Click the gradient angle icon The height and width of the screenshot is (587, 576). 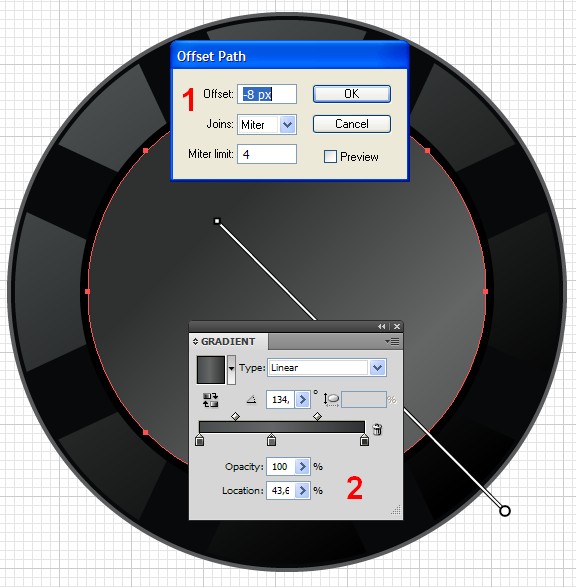pyautogui.click(x=252, y=400)
